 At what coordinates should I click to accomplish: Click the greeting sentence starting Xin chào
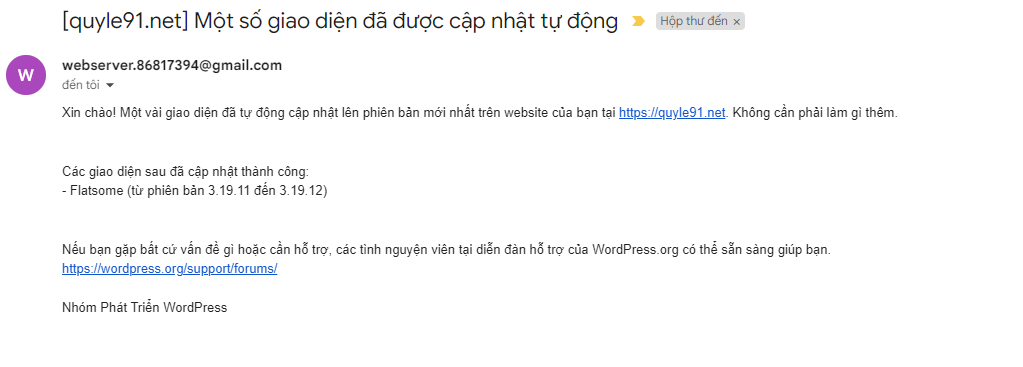[480, 113]
